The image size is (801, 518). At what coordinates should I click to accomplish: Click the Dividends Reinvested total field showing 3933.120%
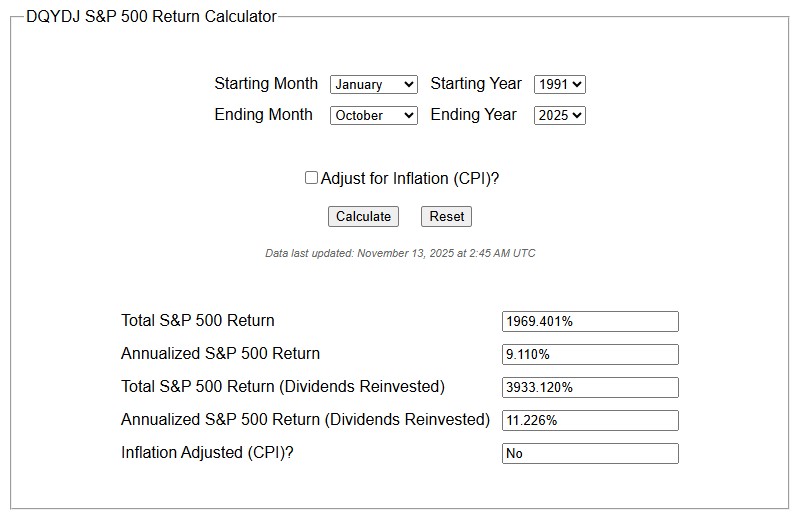coord(589,387)
